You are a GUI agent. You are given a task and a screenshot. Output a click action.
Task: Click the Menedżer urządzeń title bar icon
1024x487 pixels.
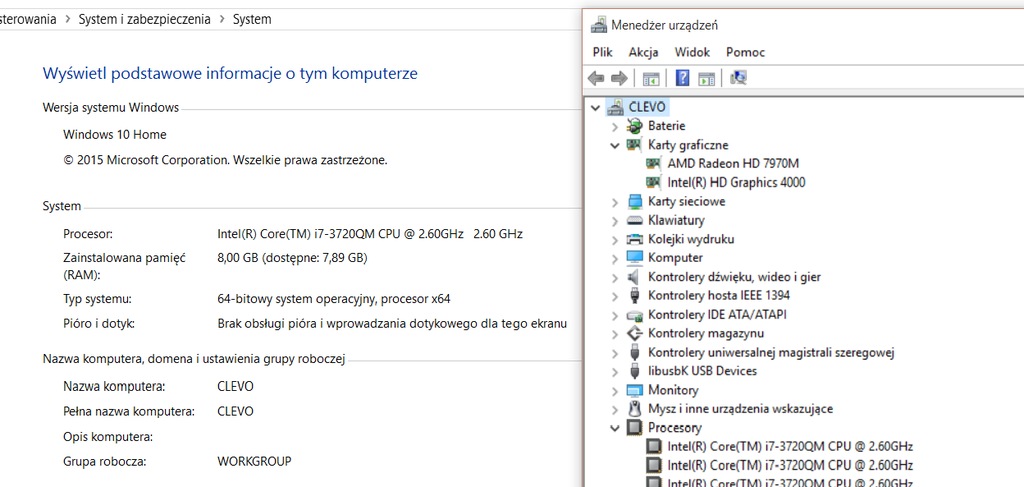(x=598, y=25)
